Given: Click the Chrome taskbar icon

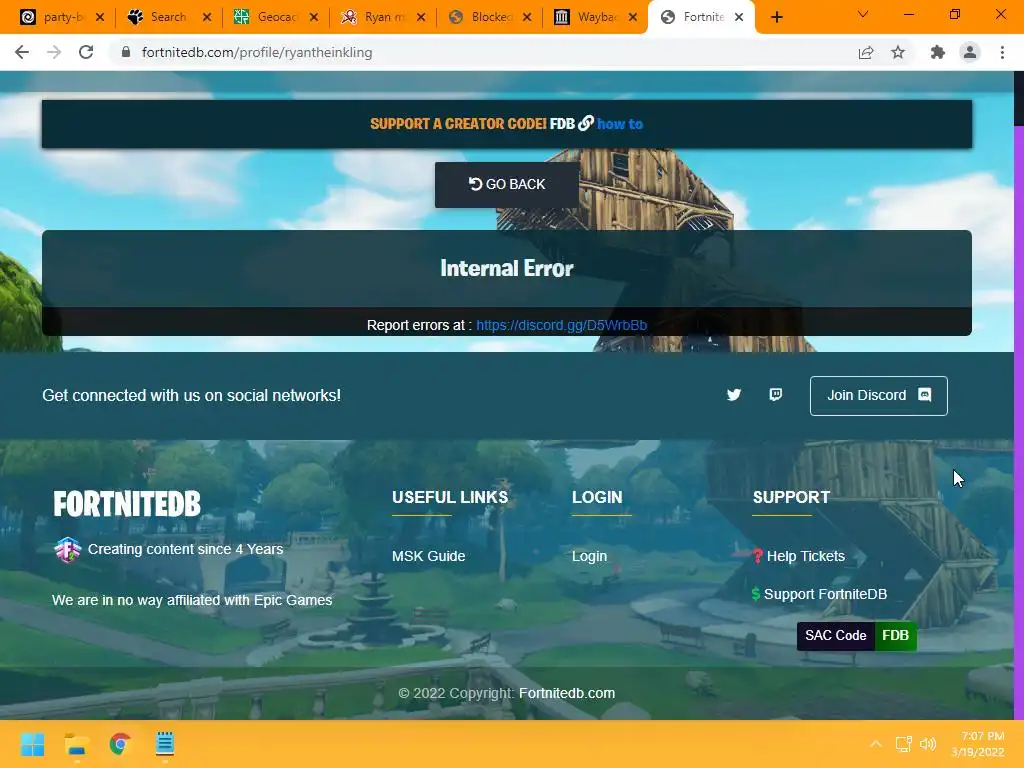Looking at the screenshot, I should pyautogui.click(x=120, y=744).
